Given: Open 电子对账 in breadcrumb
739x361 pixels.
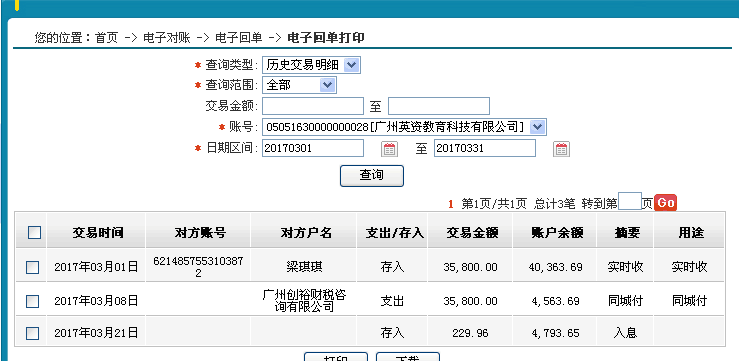Looking at the screenshot, I should point(167,38).
